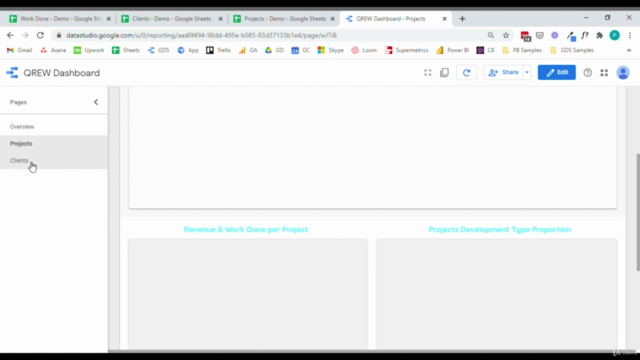
Task: Click the zoom magnifier icon in address bar
Action: click(491, 36)
